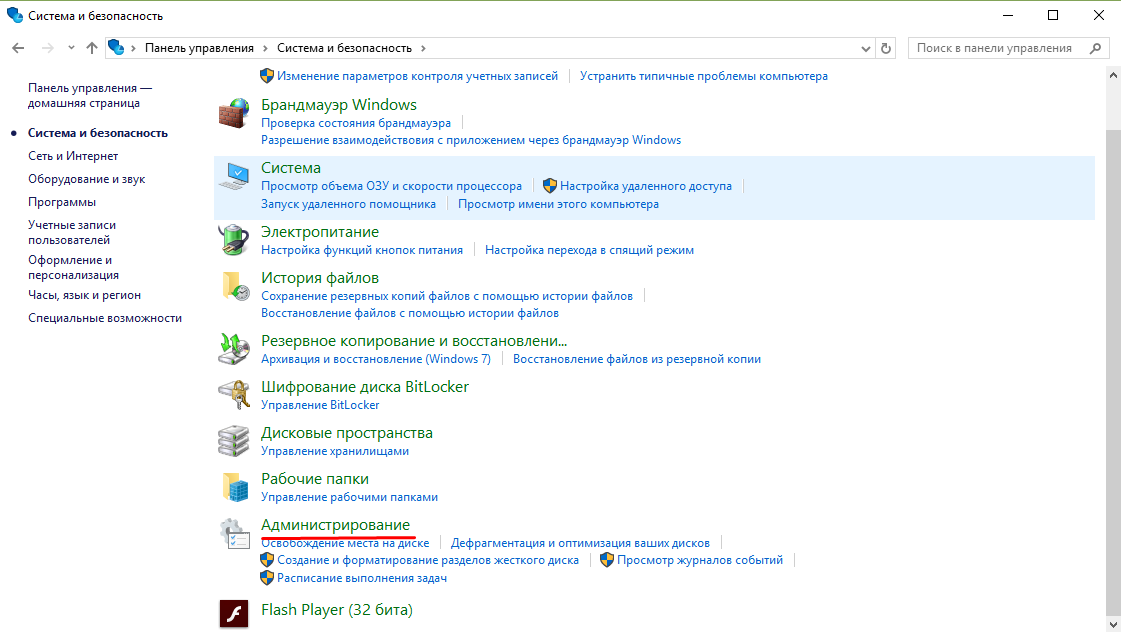Select 'Сеть и Интернет' in sidebar
Viewport: 1121px width, 632px height.
pos(73,156)
